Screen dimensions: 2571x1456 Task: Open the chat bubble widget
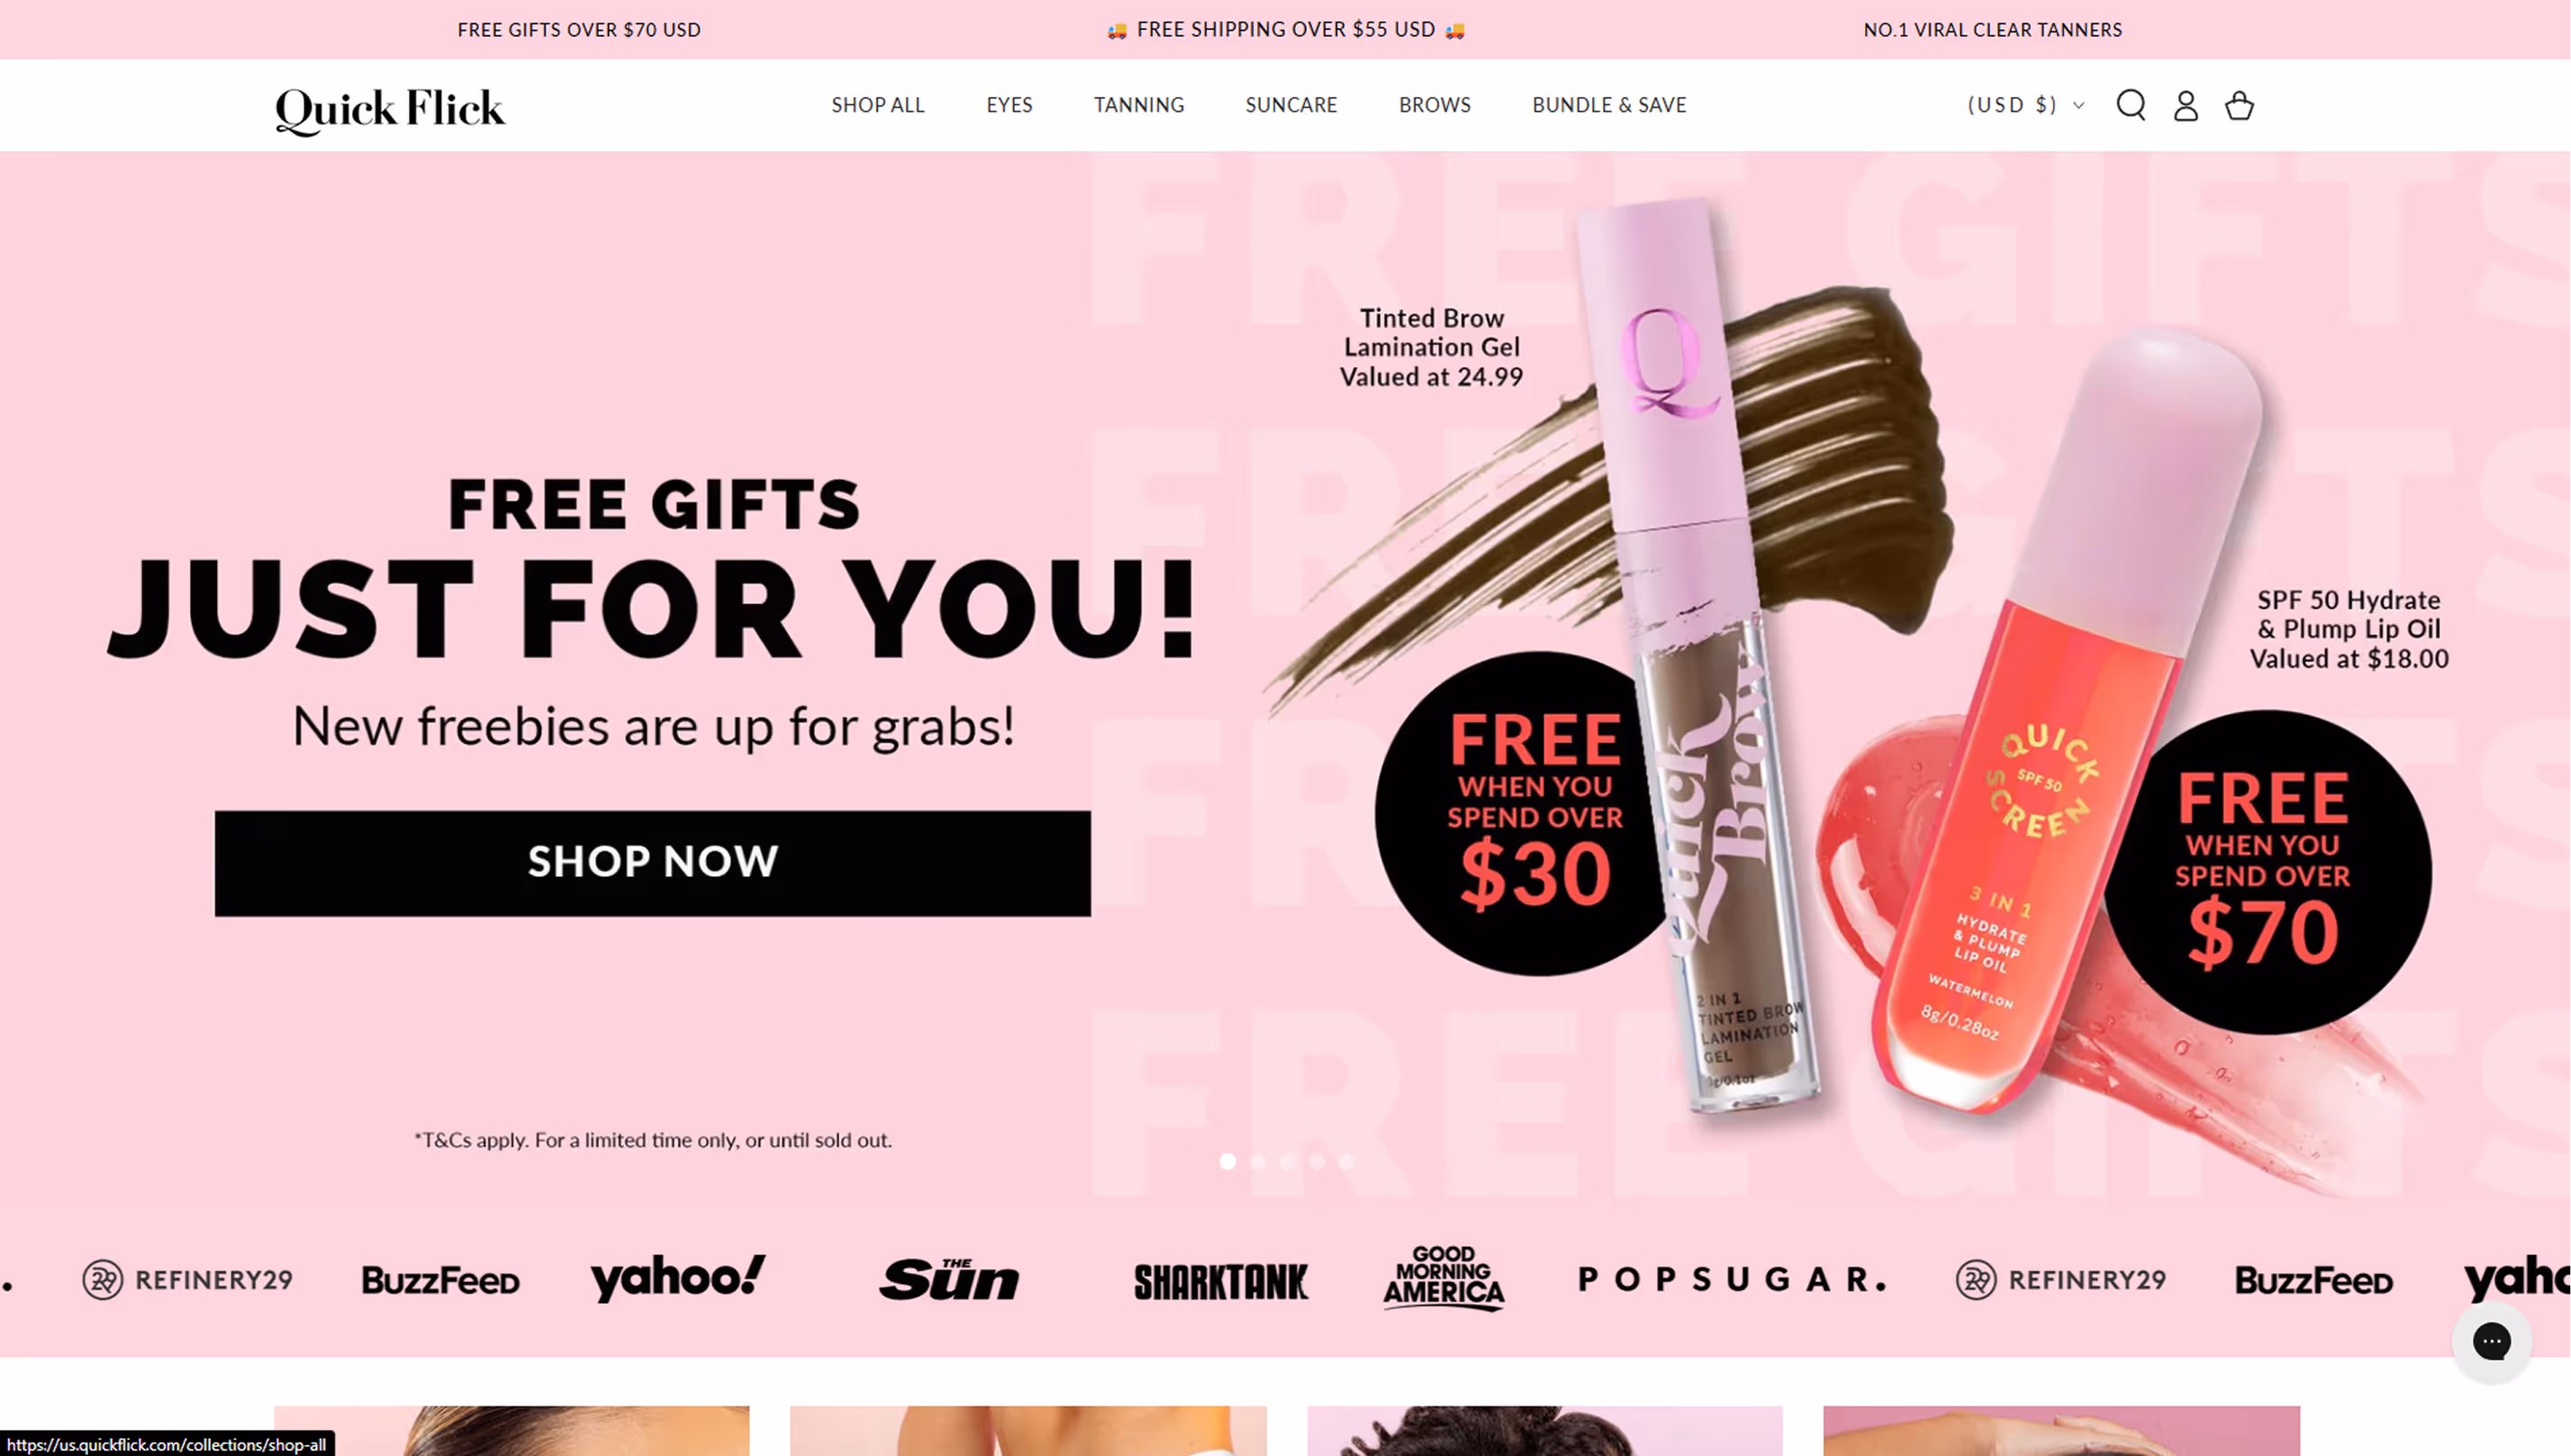(x=2491, y=1341)
